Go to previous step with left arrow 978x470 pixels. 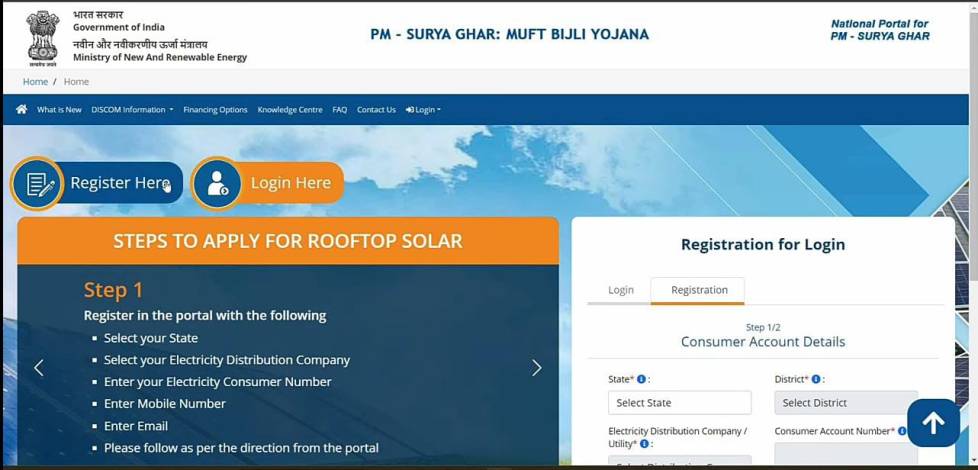[x=39, y=368]
